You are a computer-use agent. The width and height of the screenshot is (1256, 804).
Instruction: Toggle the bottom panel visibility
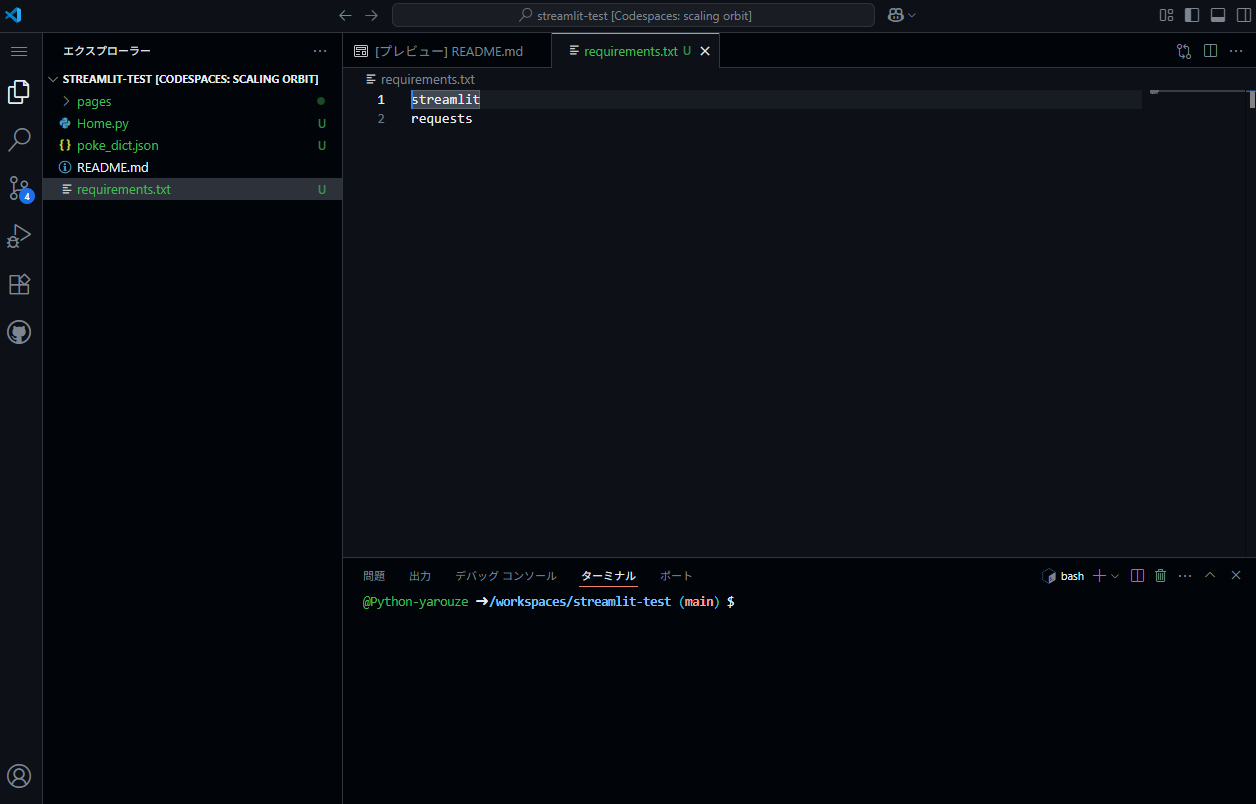pos(1218,15)
